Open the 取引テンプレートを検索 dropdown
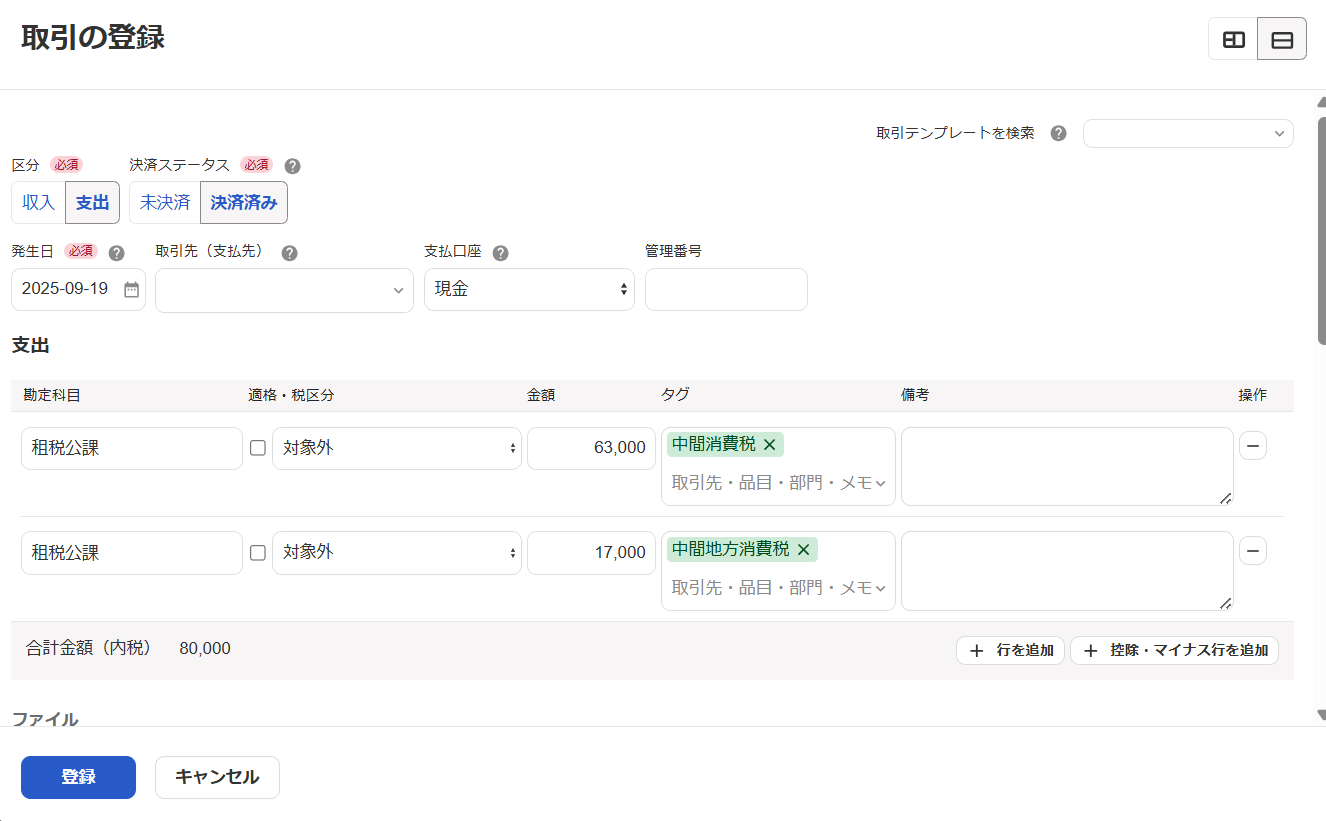1326x821 pixels. point(1188,133)
